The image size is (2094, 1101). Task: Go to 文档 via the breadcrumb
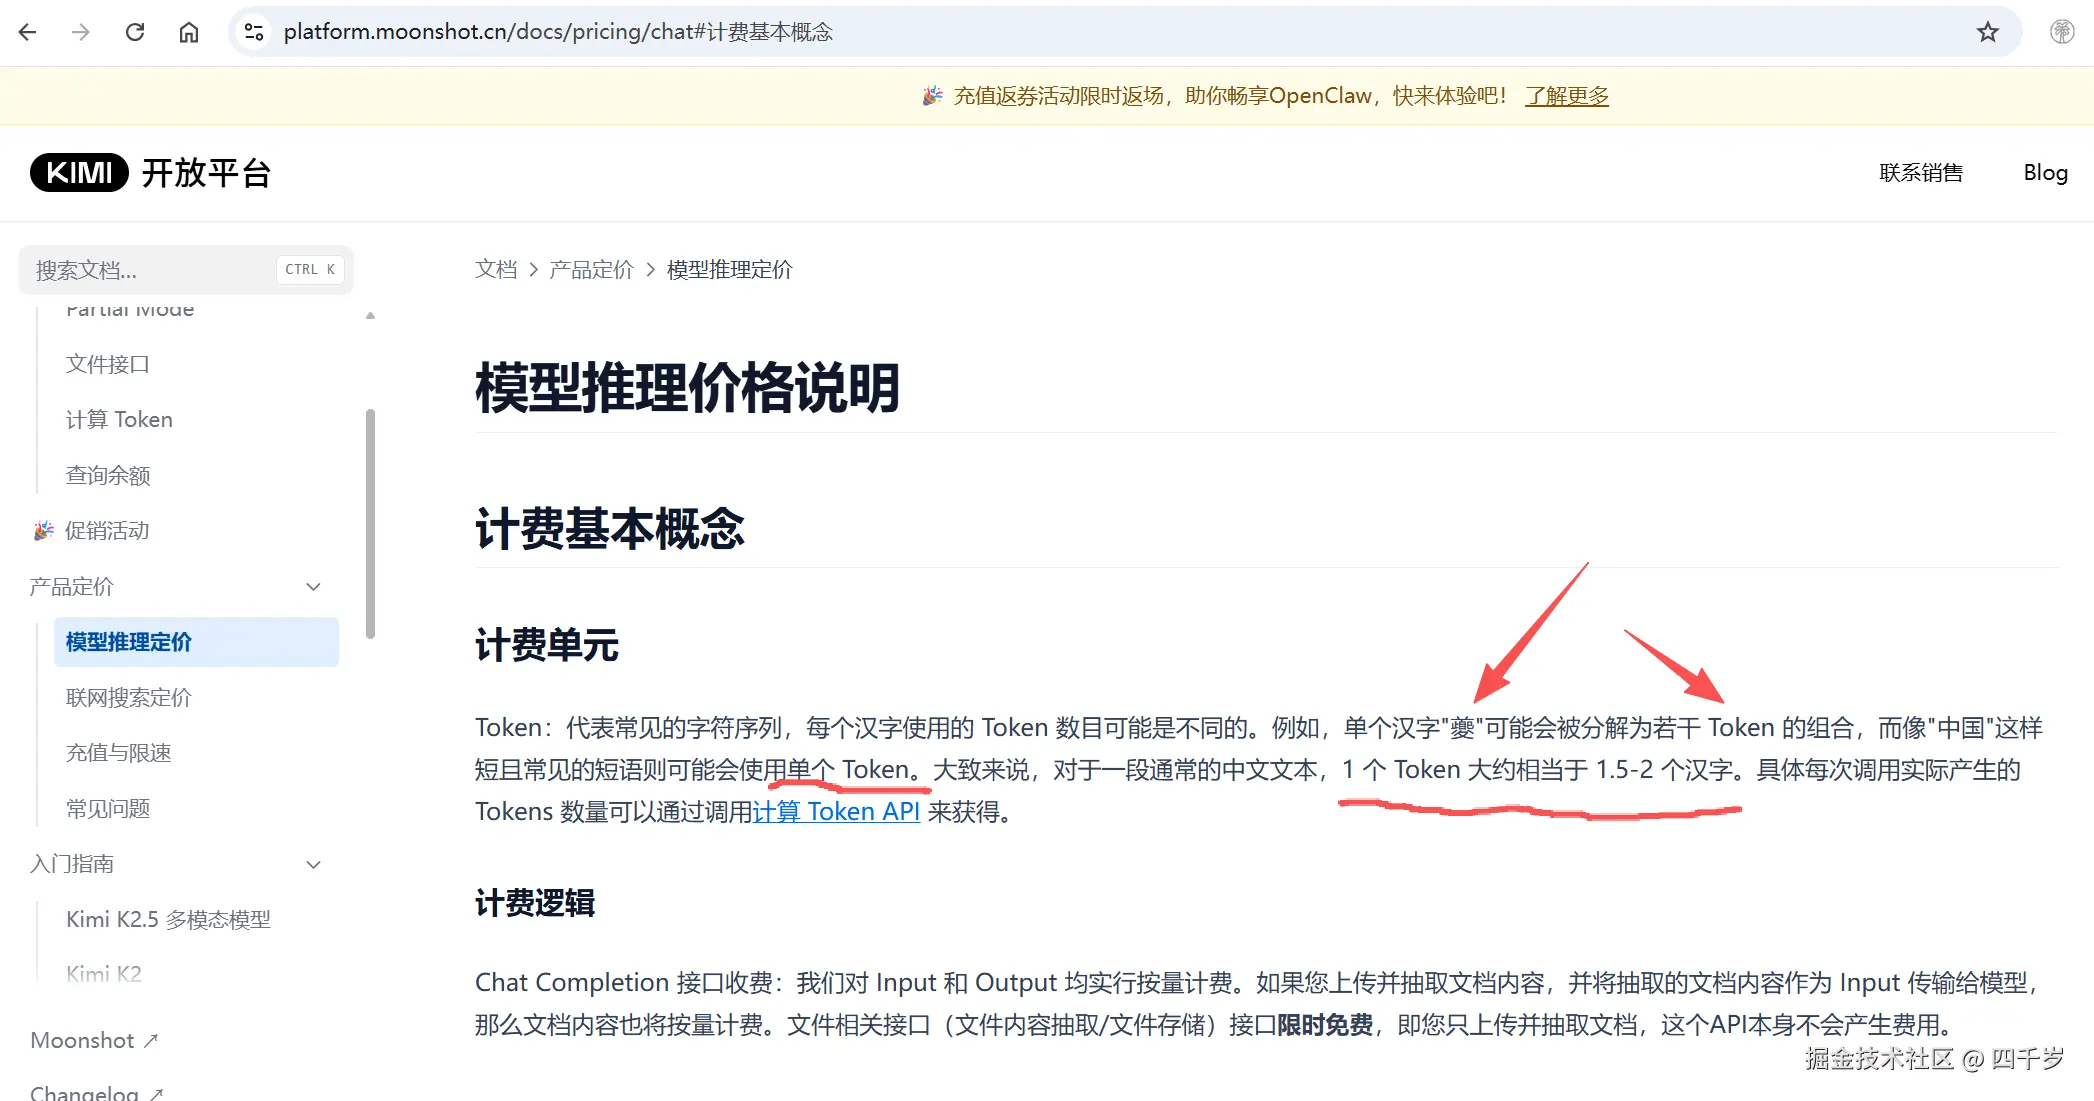[x=495, y=269]
